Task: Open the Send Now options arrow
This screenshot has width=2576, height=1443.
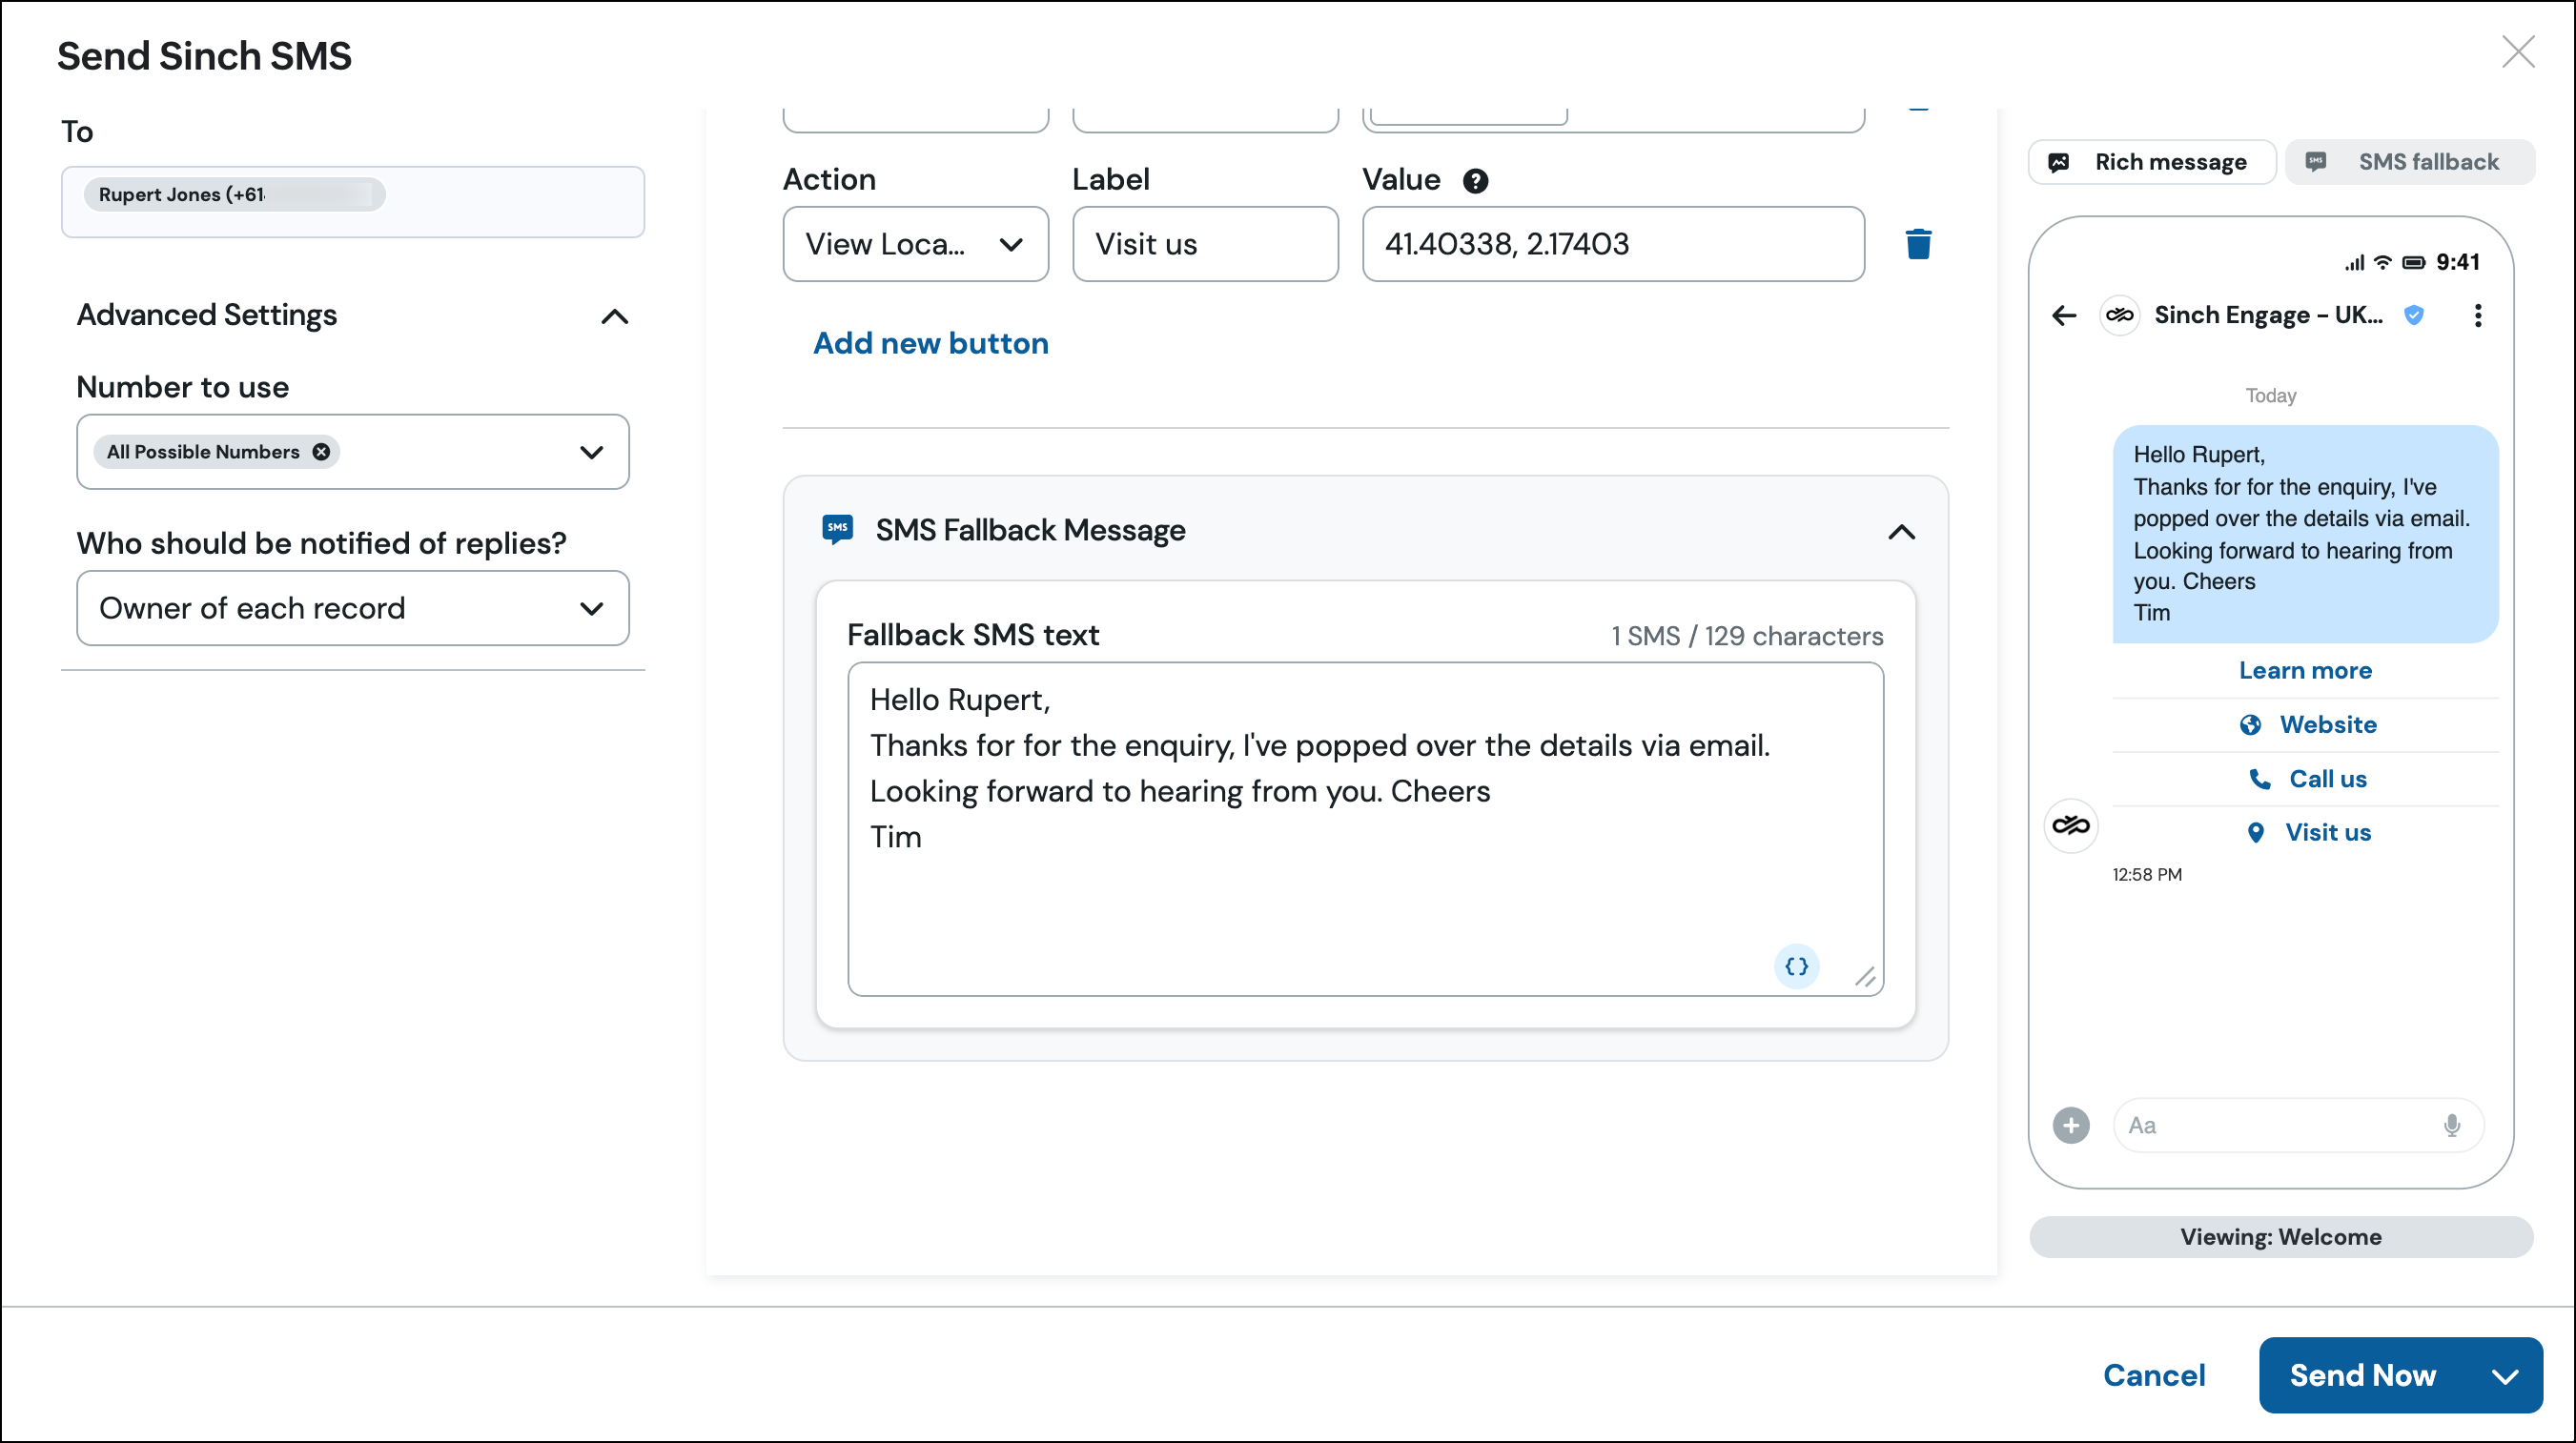Action: [2504, 1376]
